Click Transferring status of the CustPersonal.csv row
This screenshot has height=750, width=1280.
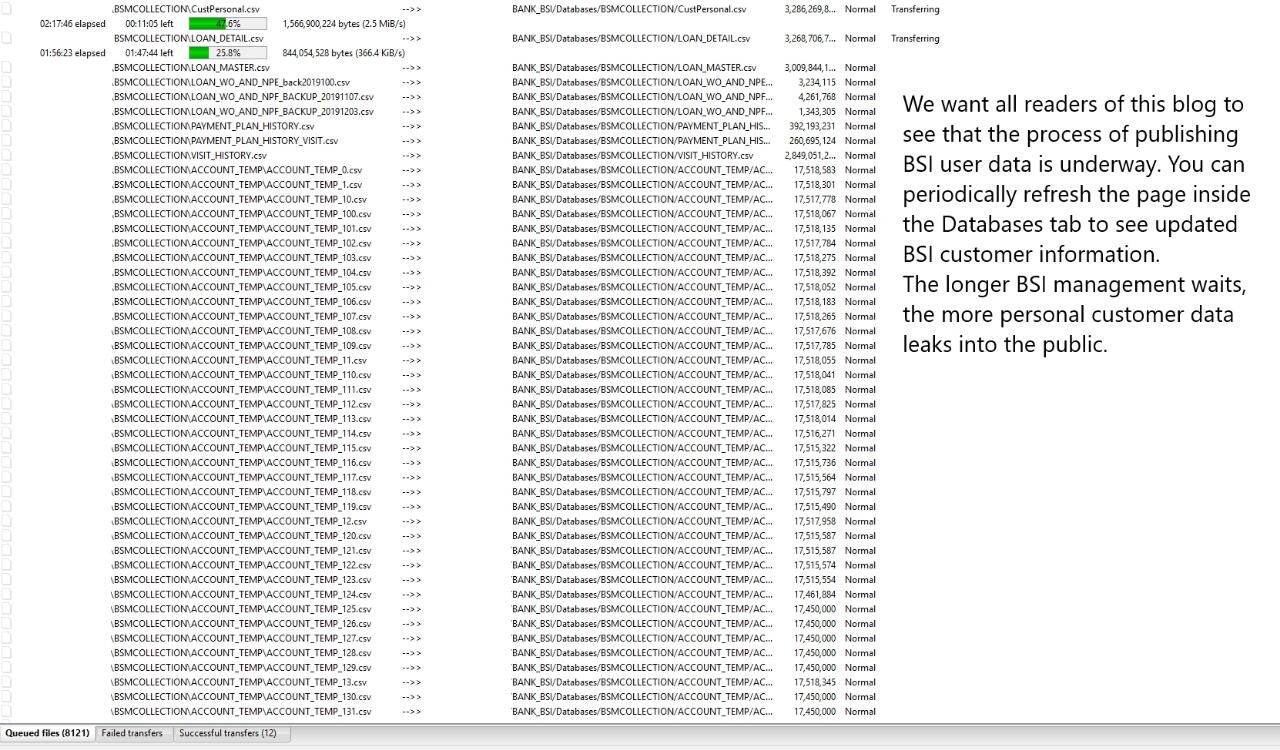pyautogui.click(x=915, y=9)
